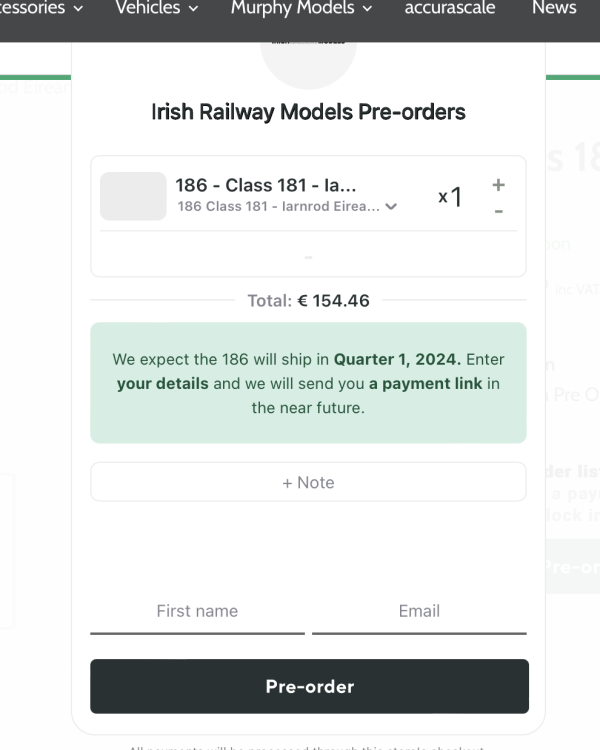Focus the First name field
Viewport: 600px width, 750px height.
(197, 611)
